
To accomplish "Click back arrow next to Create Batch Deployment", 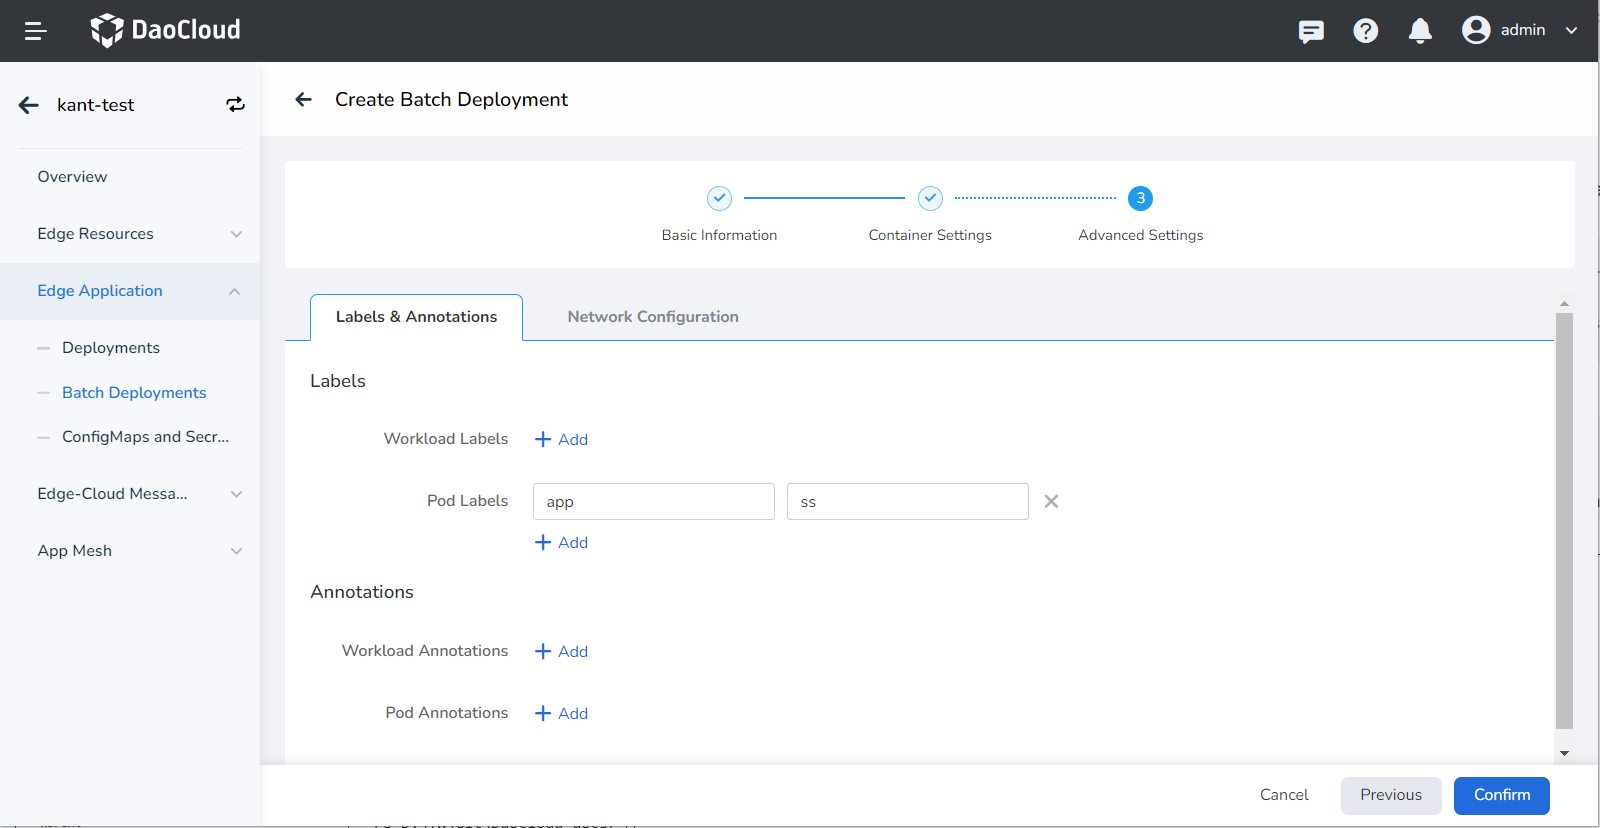I will [x=304, y=99].
